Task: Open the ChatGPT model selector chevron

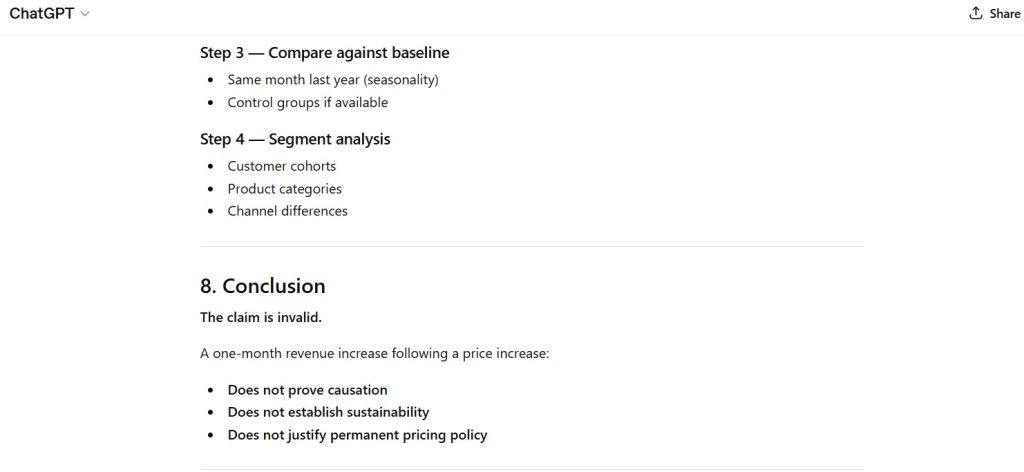Action: [85, 14]
